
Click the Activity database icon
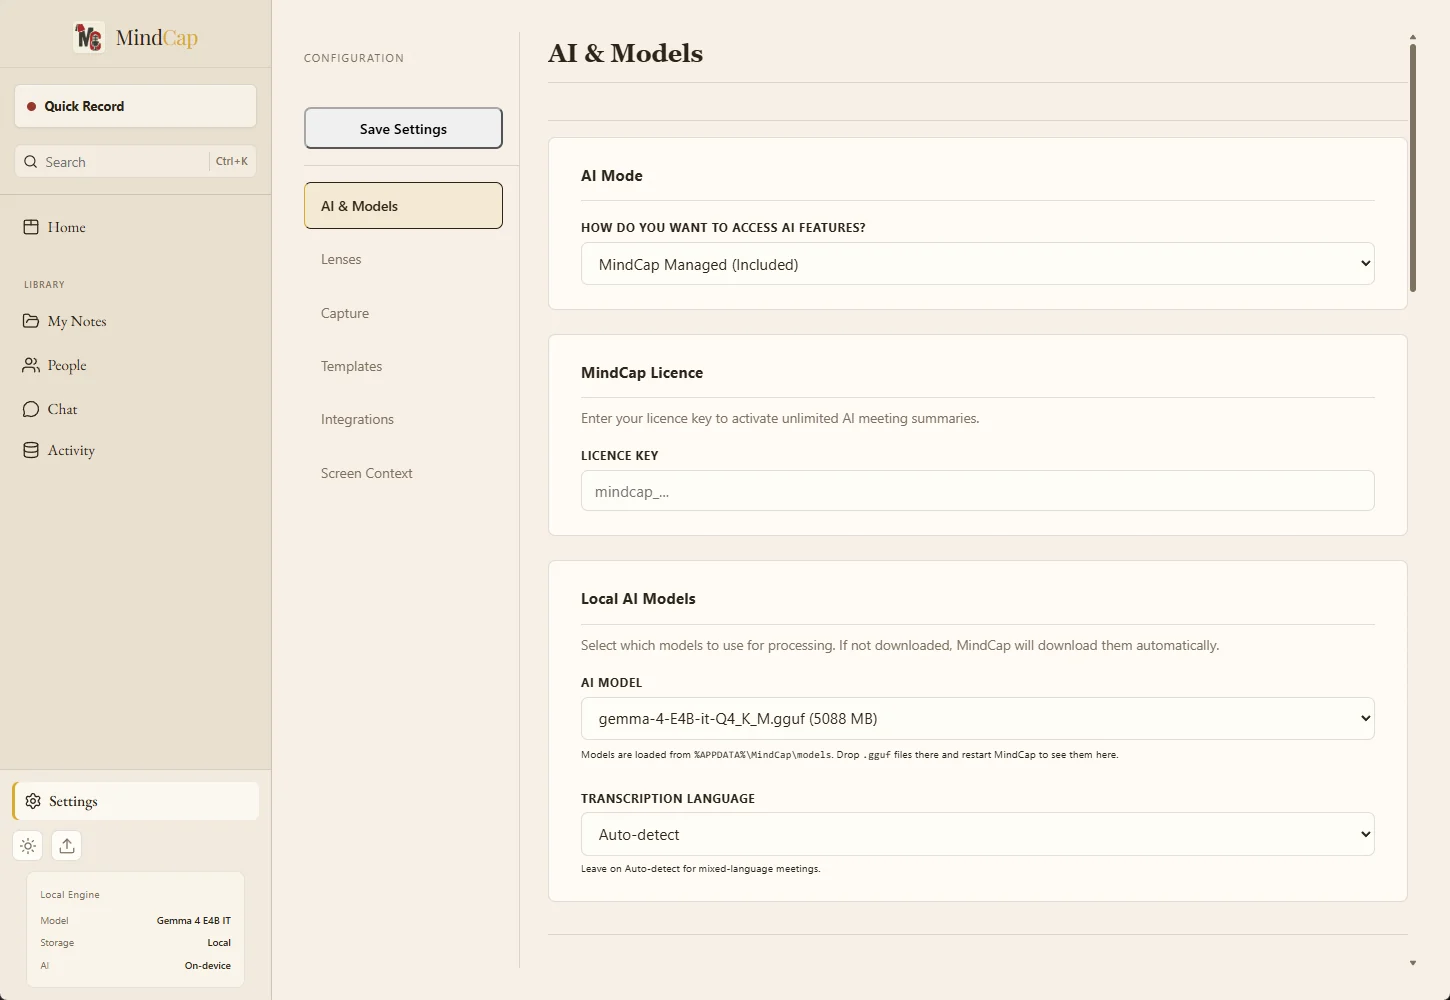coord(31,450)
